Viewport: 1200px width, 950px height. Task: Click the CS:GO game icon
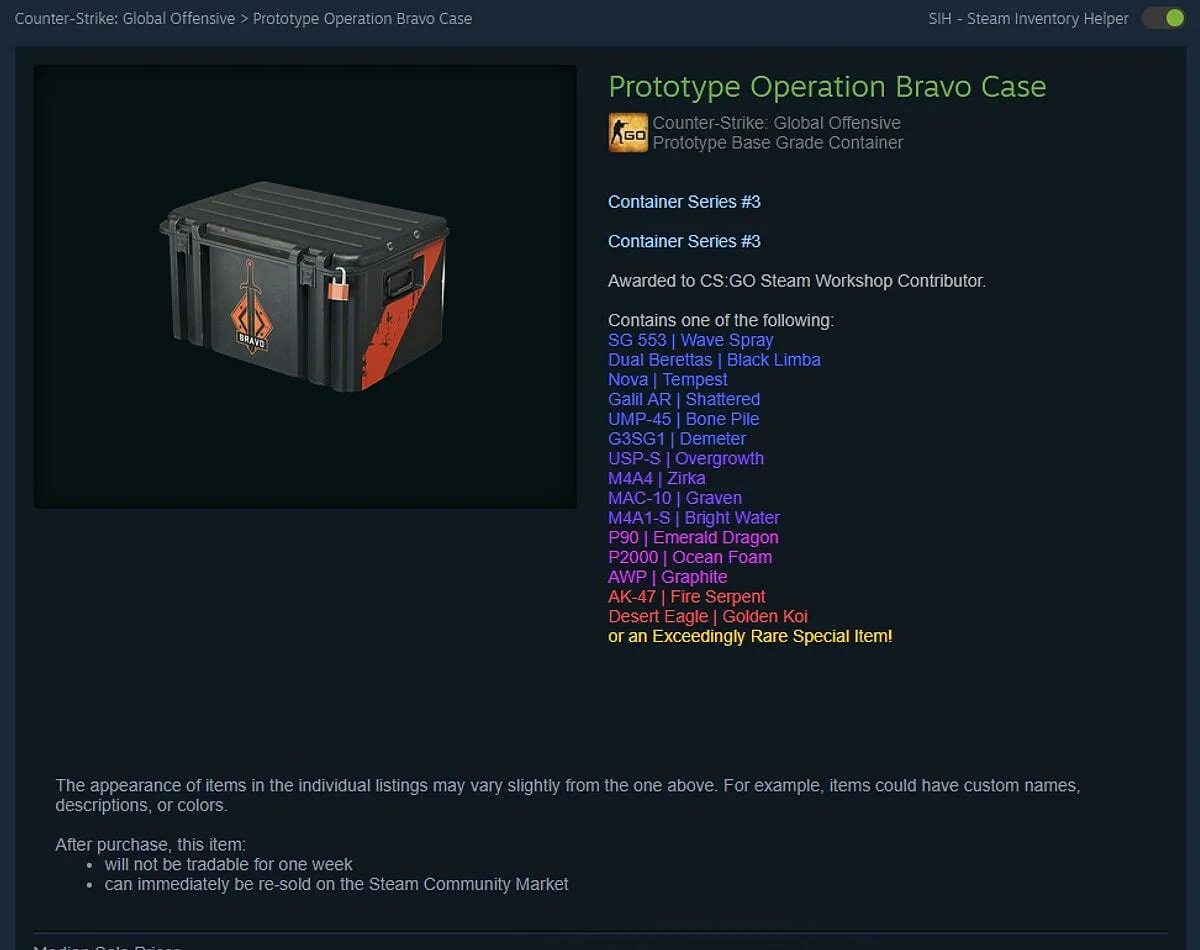628,133
